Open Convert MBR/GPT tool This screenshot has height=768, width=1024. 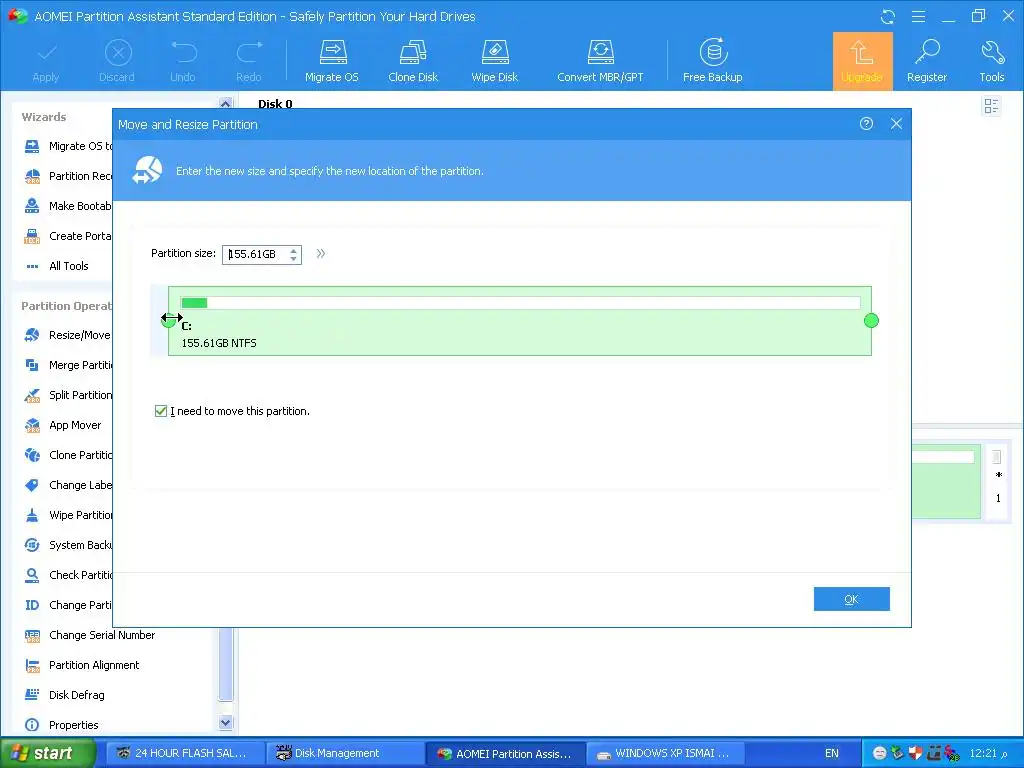(x=600, y=61)
